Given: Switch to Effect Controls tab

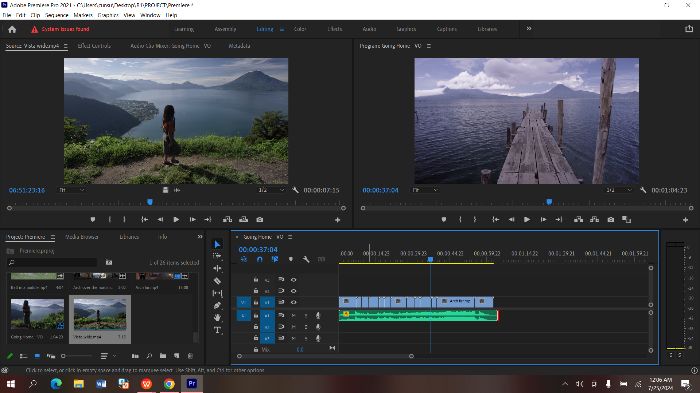Looking at the screenshot, I should 94,46.
